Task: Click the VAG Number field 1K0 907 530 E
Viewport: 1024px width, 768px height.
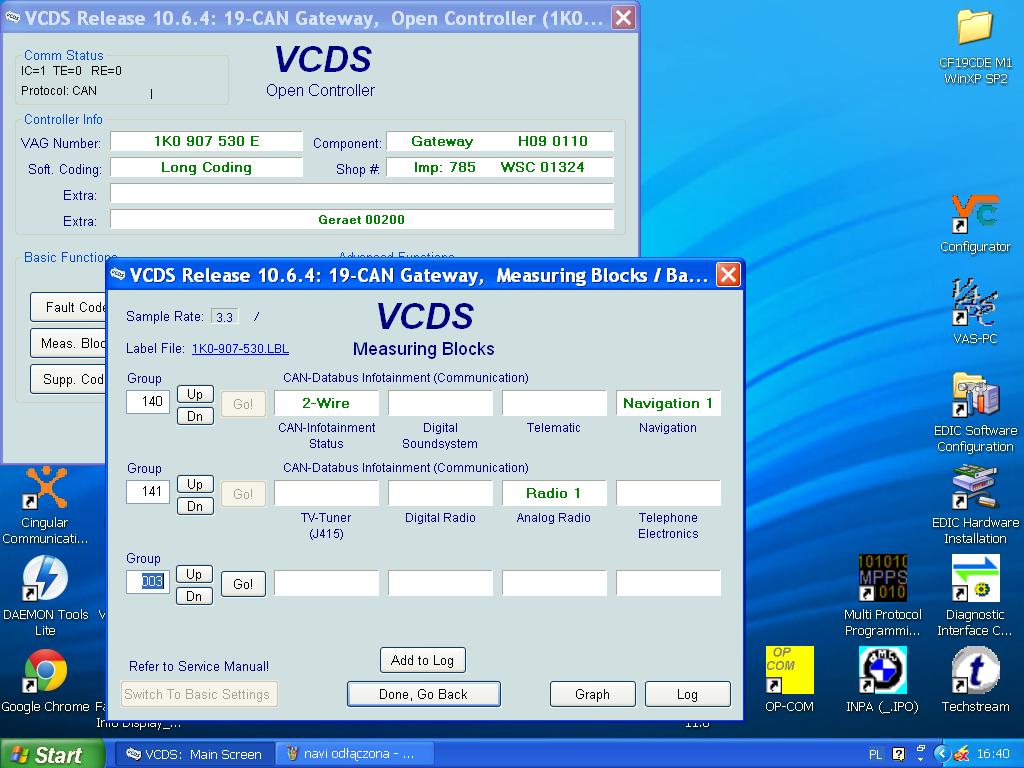Action: (206, 141)
